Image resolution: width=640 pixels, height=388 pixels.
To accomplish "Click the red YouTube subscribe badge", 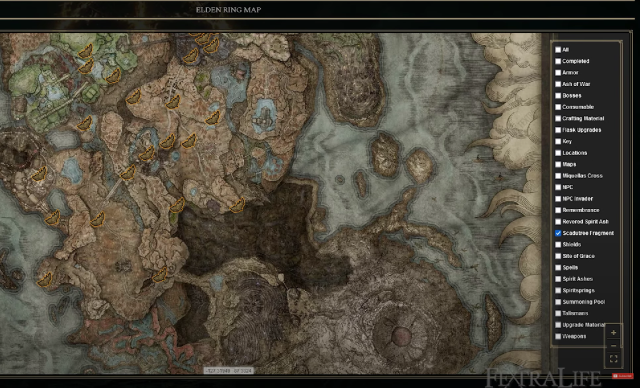I will click(x=622, y=376).
